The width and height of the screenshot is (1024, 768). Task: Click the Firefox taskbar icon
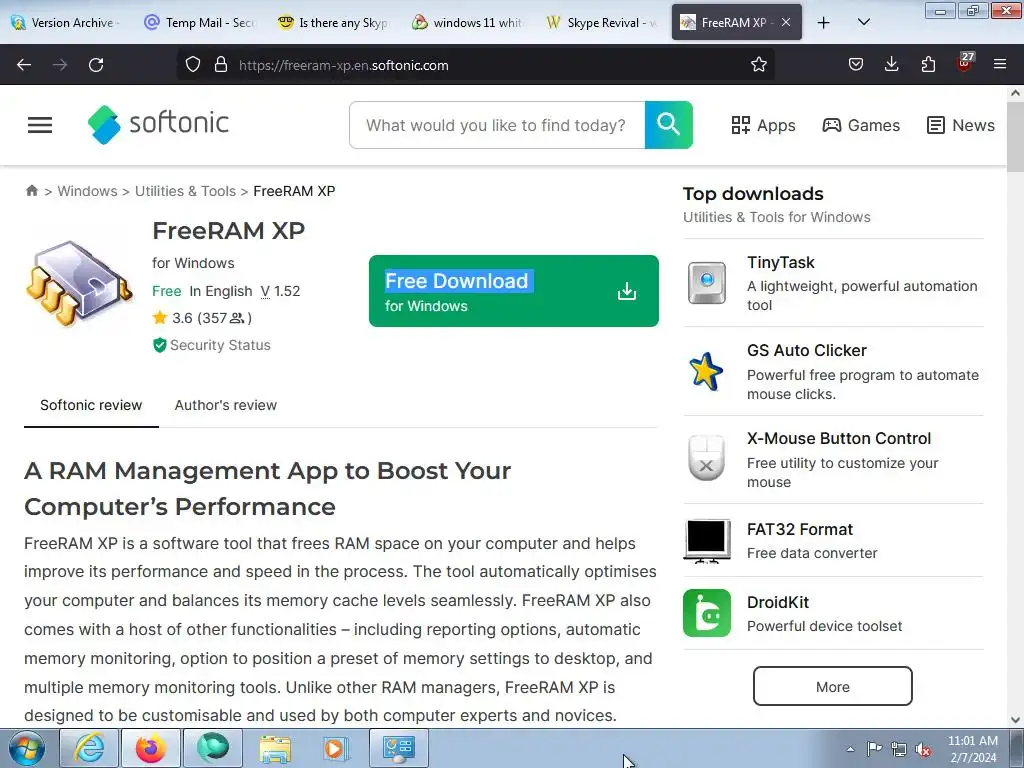tap(150, 748)
